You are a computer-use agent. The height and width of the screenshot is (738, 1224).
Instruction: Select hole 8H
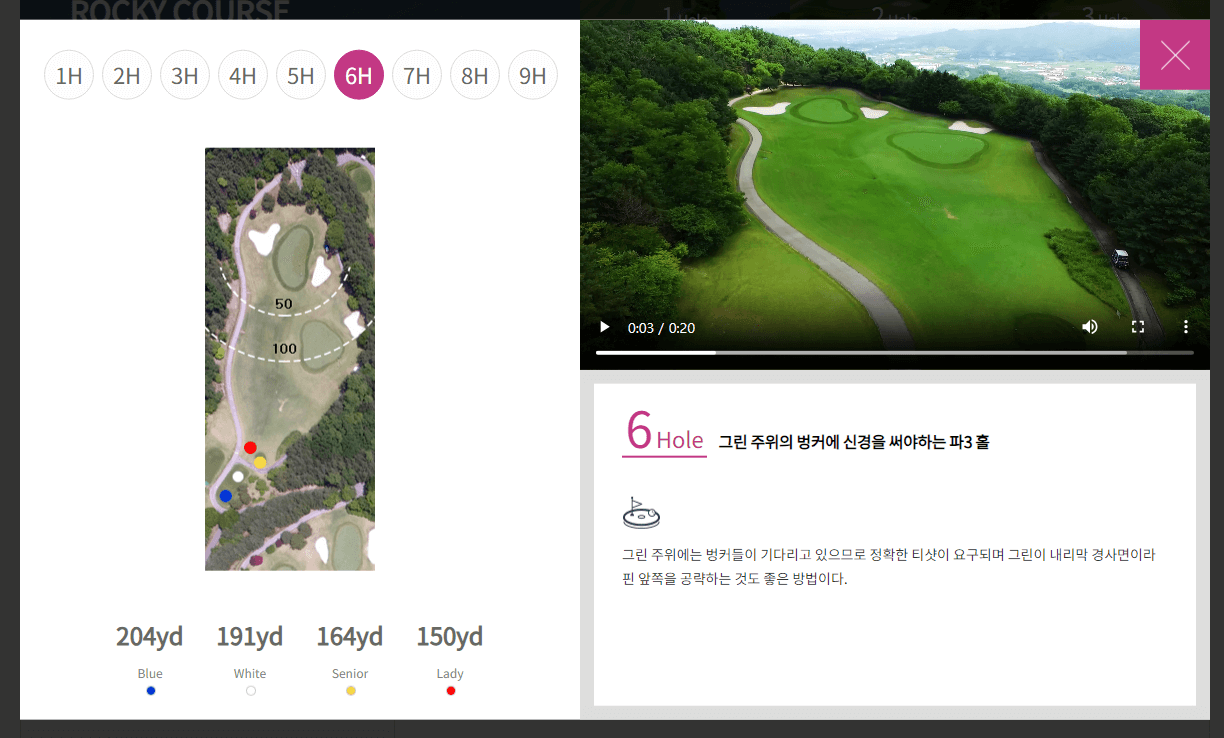(x=475, y=74)
